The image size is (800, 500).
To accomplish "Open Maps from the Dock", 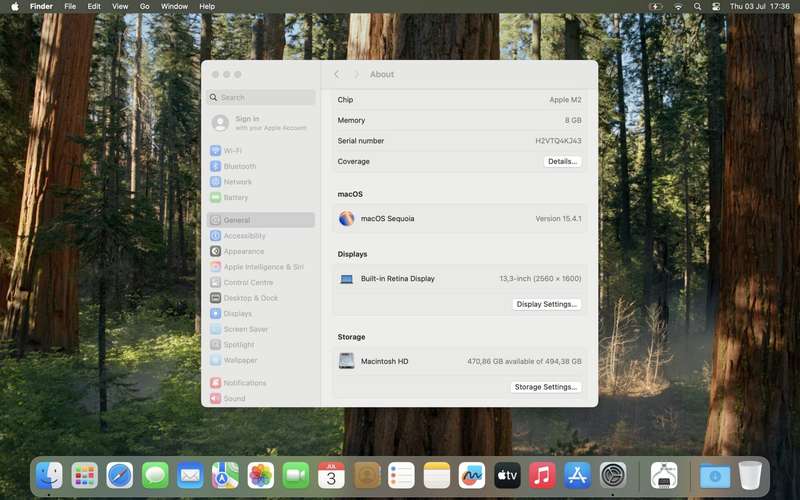I will pyautogui.click(x=226, y=476).
